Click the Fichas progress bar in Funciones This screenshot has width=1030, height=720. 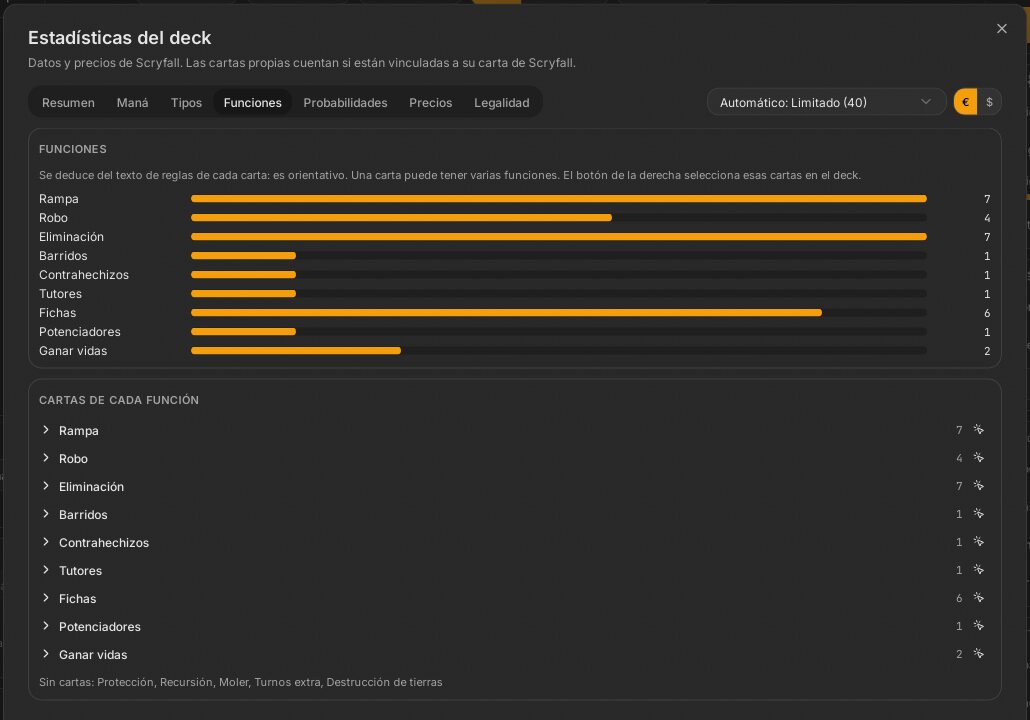pos(558,313)
